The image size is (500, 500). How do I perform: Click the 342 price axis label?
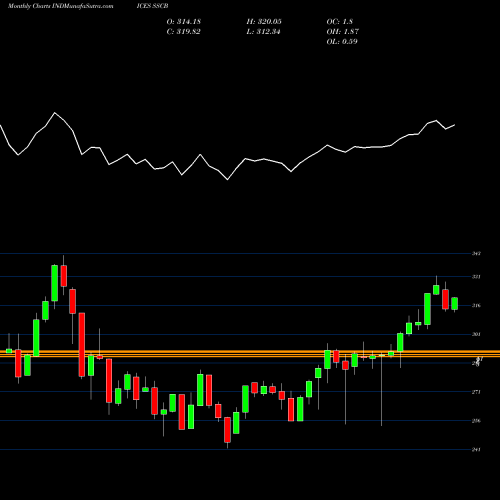pyautogui.click(x=476, y=254)
